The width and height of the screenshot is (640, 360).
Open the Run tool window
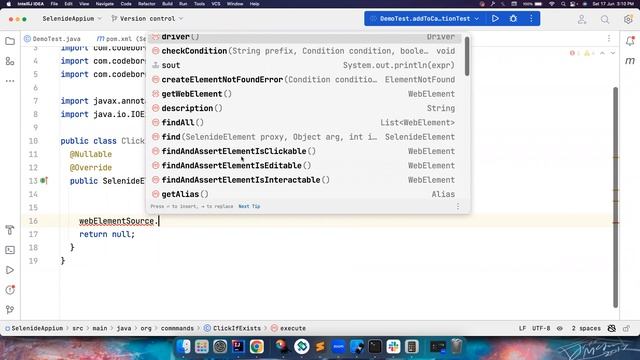[10, 270]
